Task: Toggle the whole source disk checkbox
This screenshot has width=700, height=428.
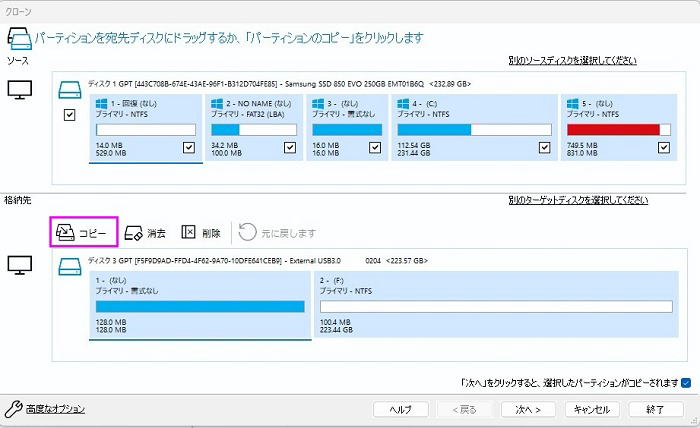Action: (70, 115)
